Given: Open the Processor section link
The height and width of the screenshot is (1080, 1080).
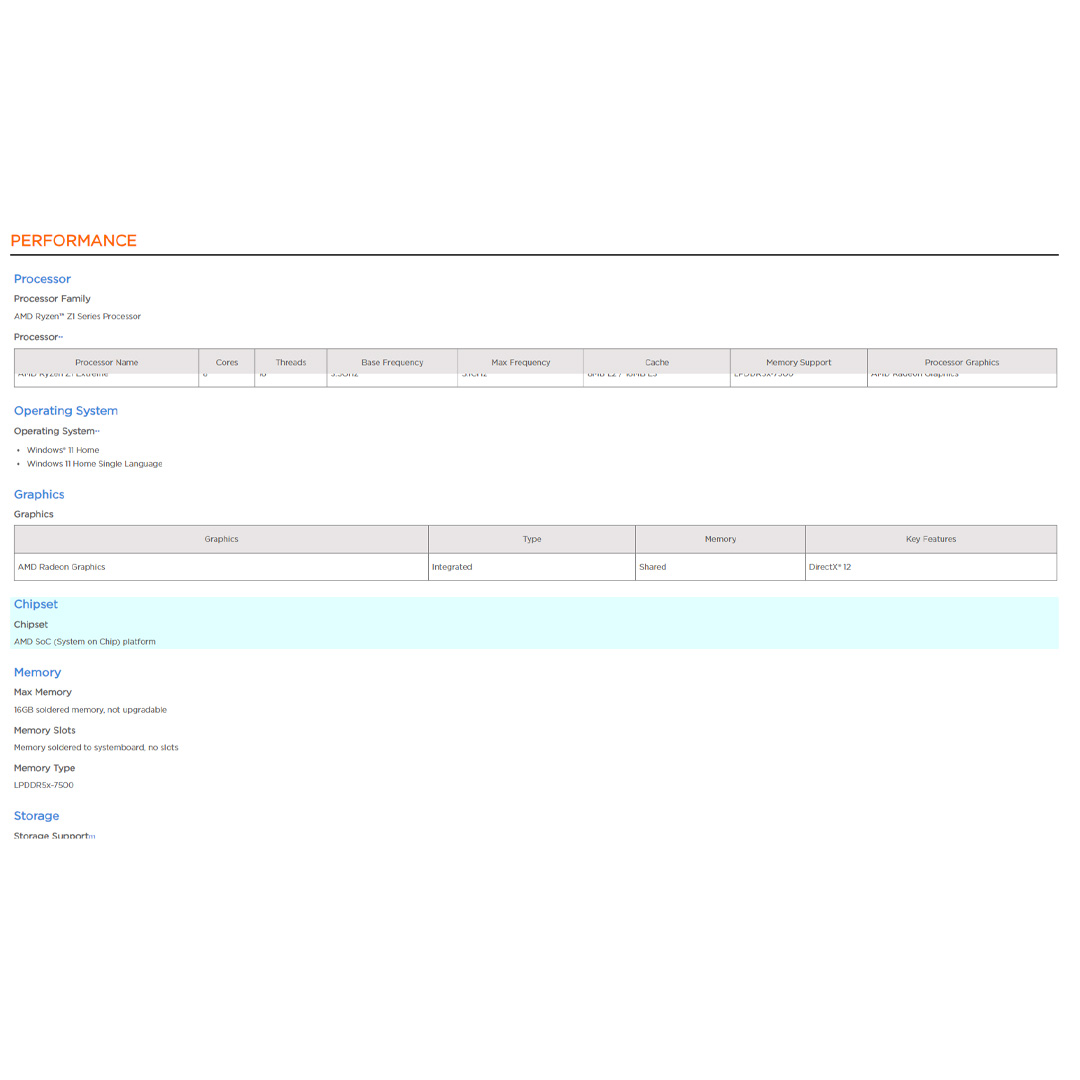Looking at the screenshot, I should click(42, 279).
